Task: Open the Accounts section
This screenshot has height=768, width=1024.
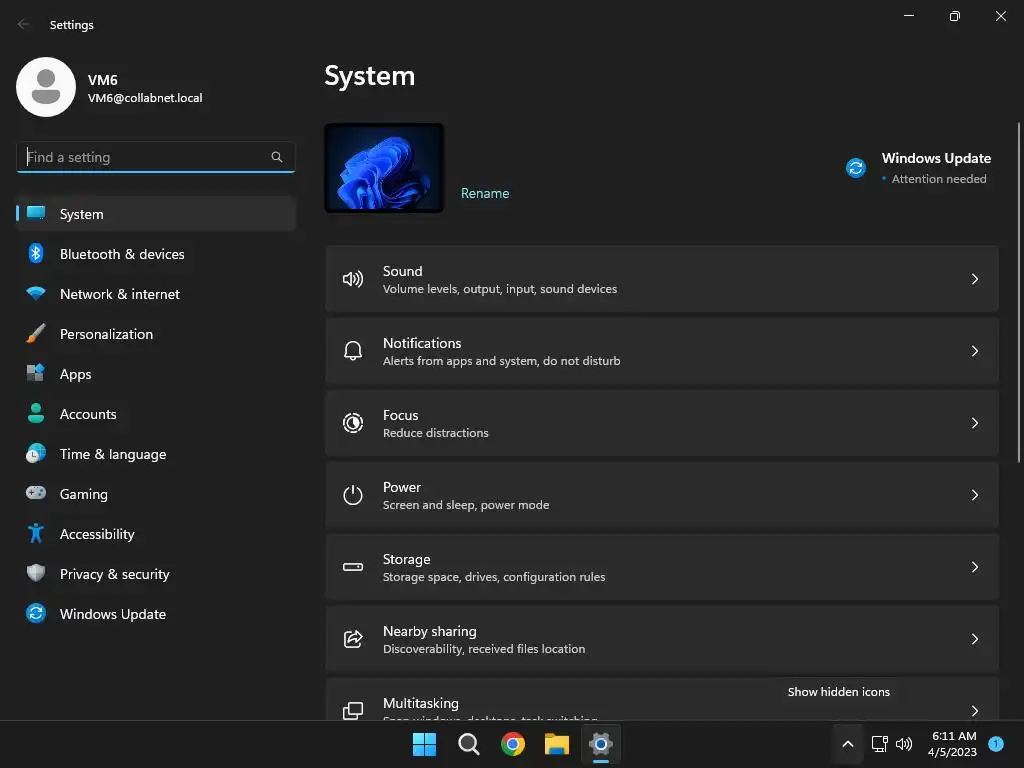Action: coord(156,413)
